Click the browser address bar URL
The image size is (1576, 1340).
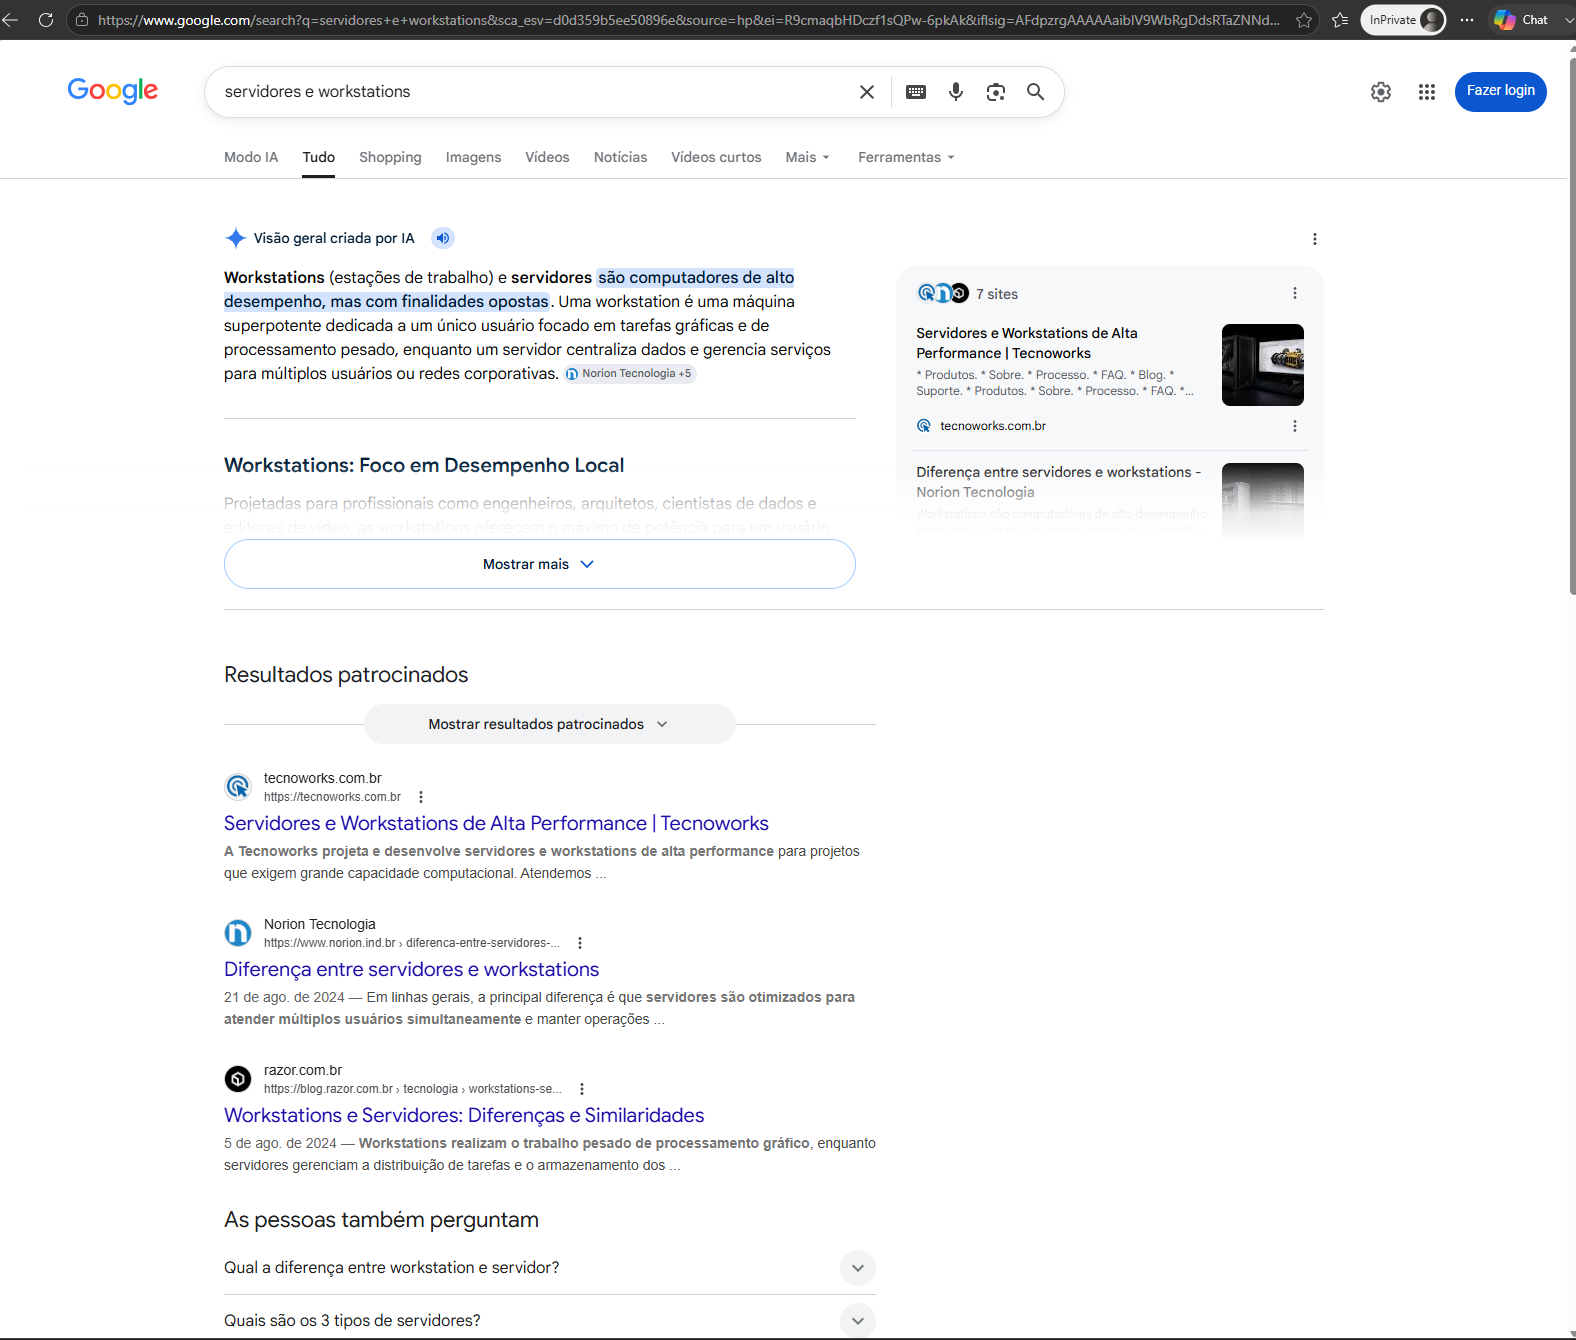(x=688, y=20)
